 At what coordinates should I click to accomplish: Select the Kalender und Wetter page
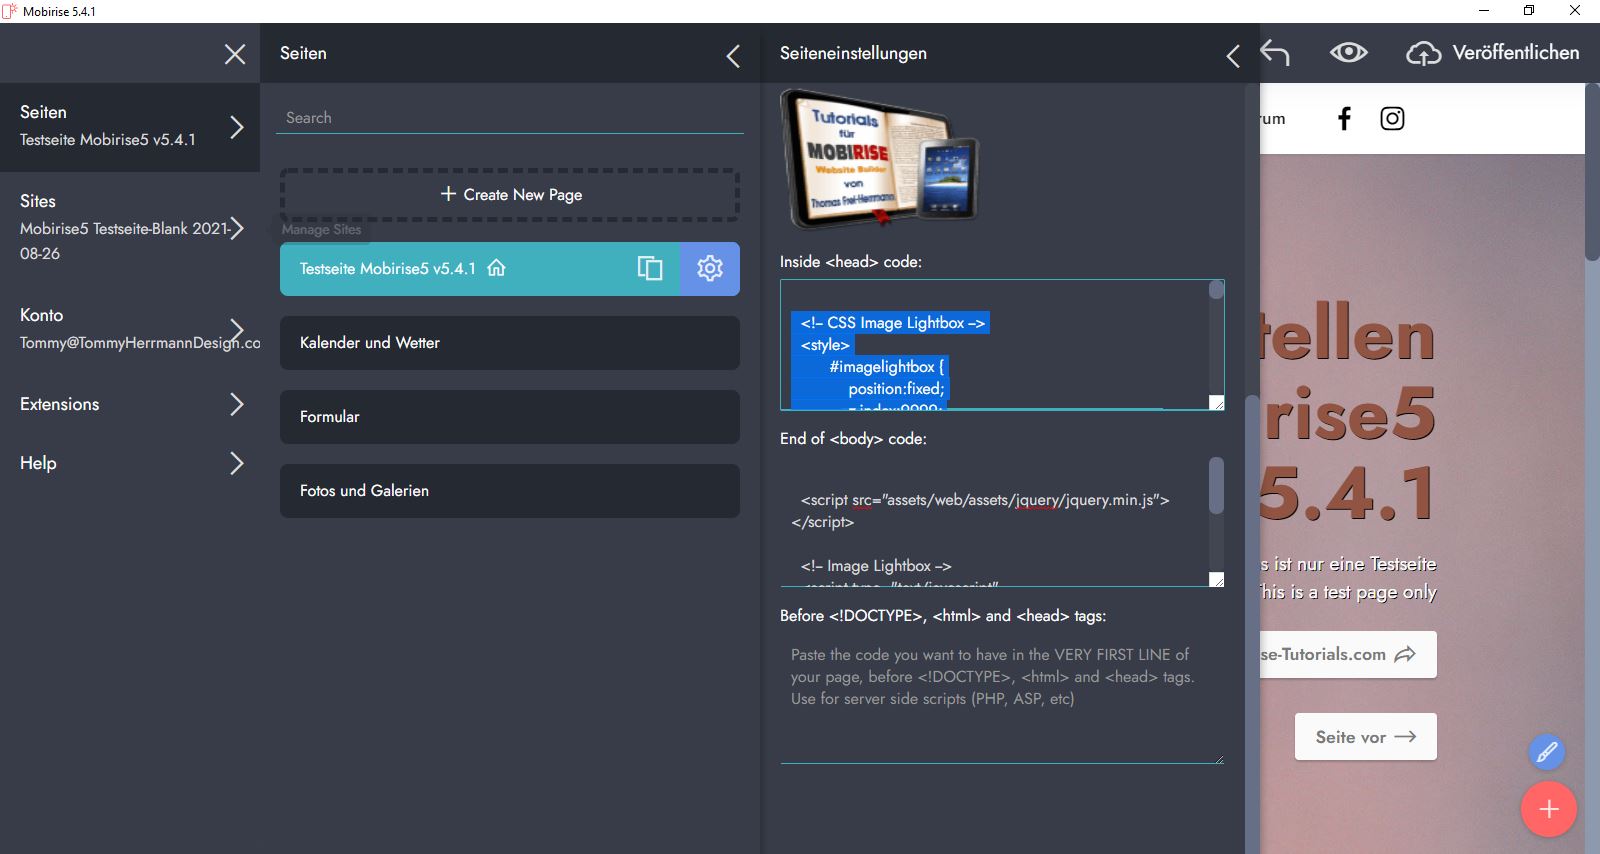pyautogui.click(x=509, y=343)
